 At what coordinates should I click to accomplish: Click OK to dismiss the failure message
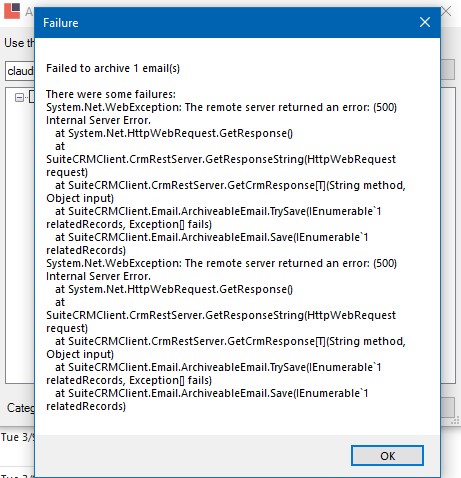coord(387,455)
